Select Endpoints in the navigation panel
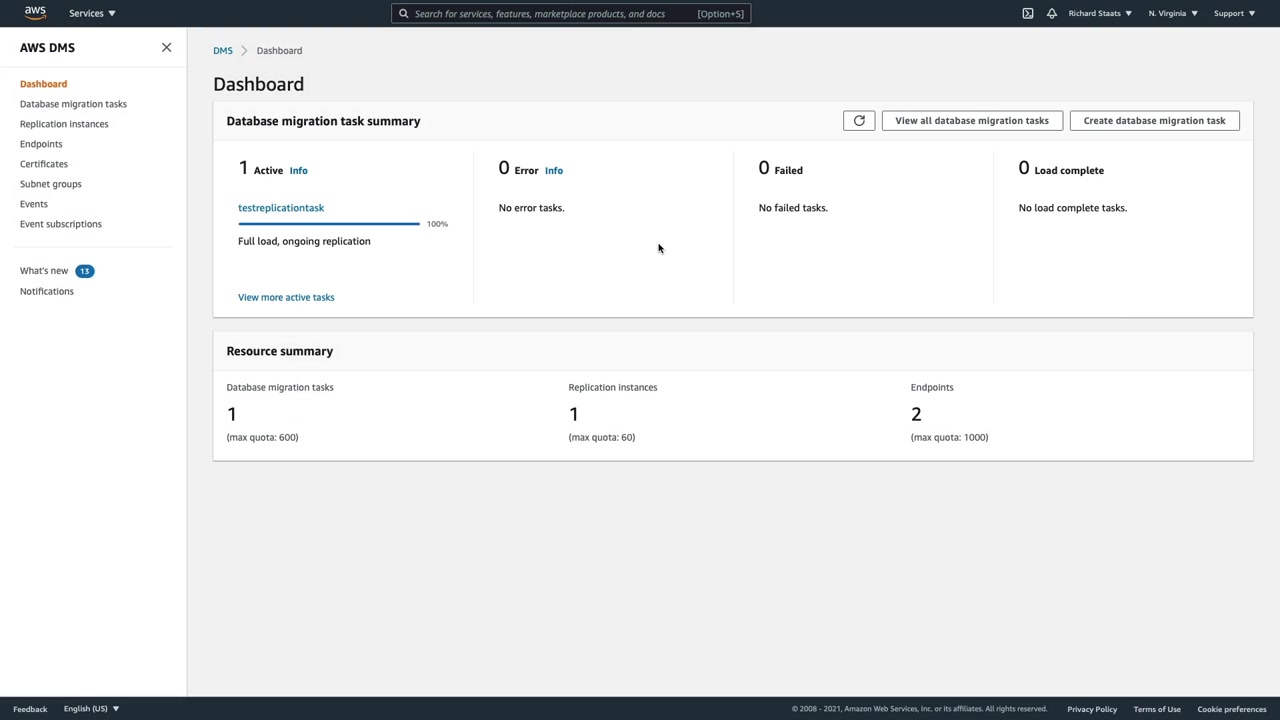The image size is (1280, 720). click(41, 144)
